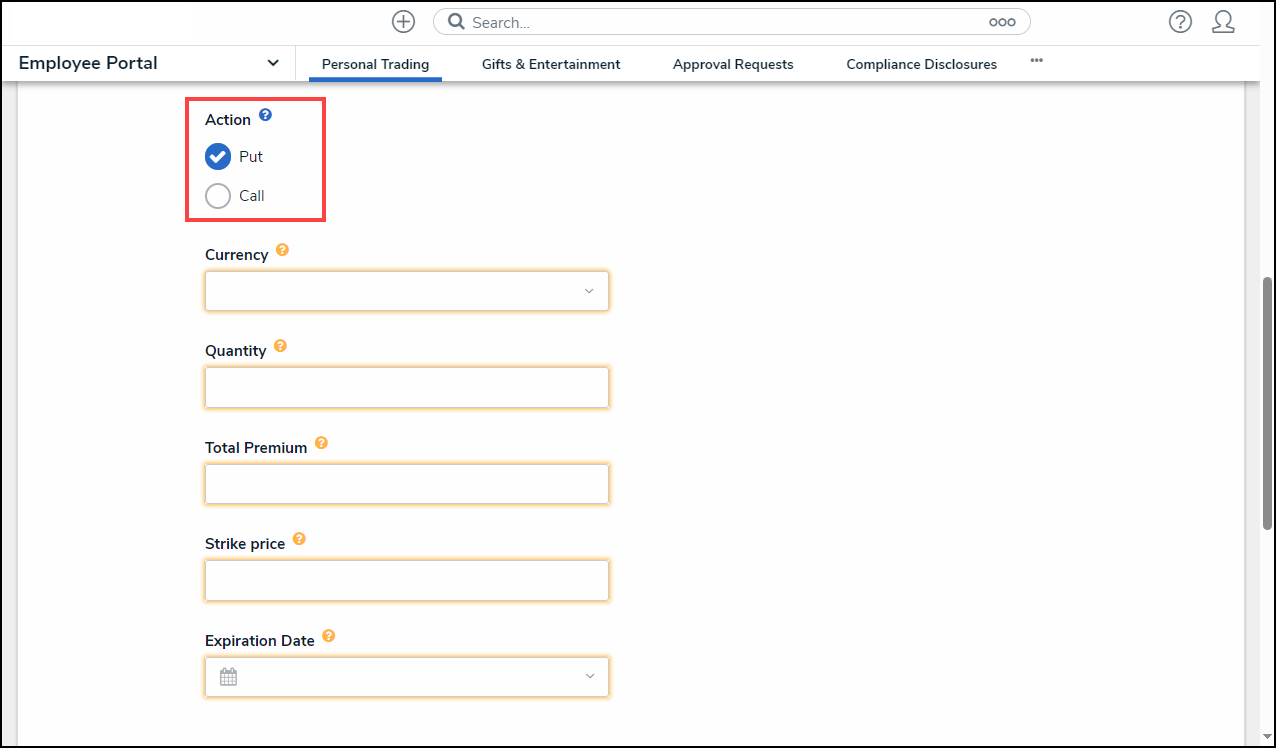Expand the Currency dropdown
1276x748 pixels.
406,291
